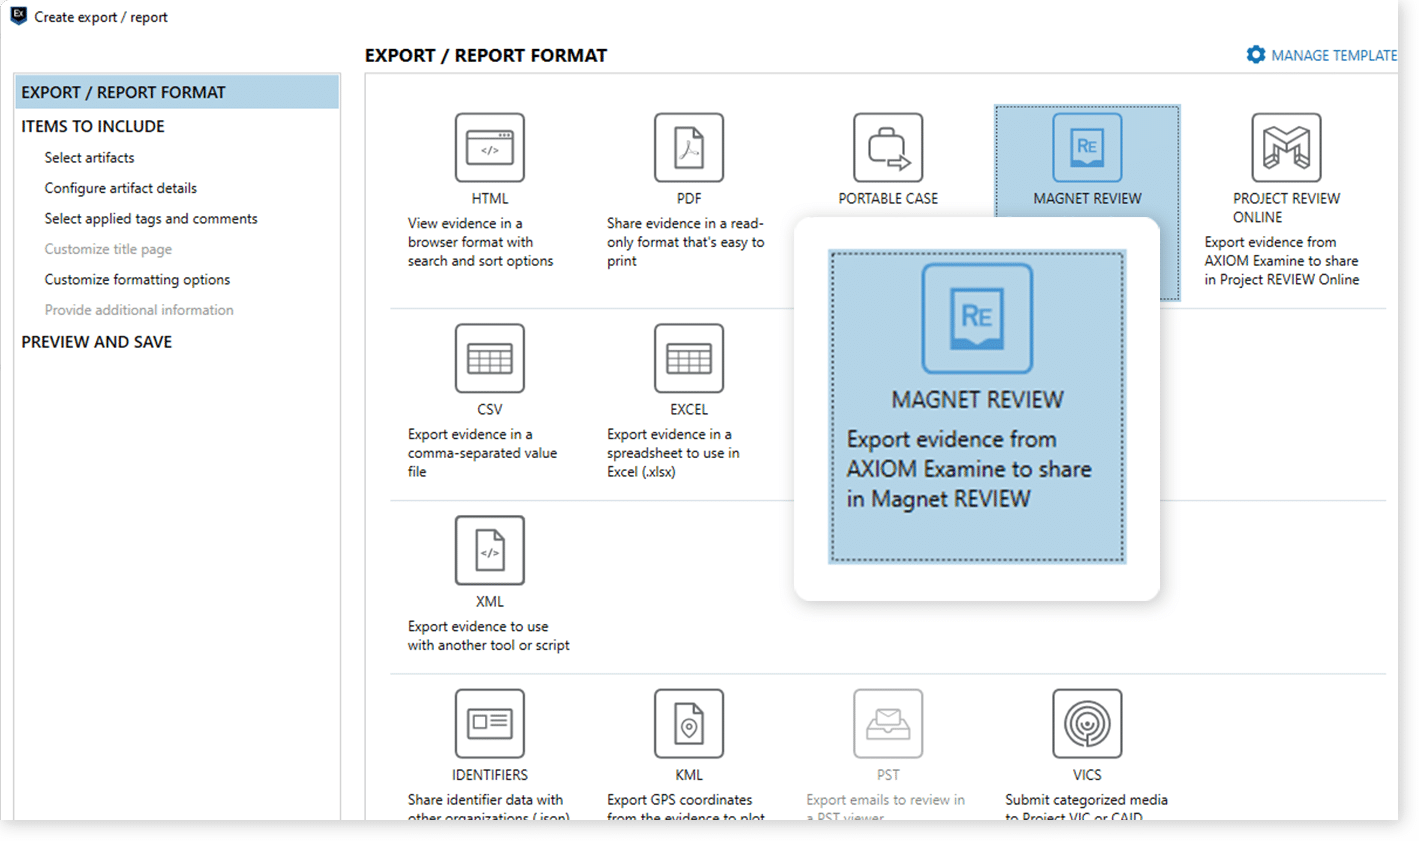Choose the VICS media export icon

(x=1087, y=723)
